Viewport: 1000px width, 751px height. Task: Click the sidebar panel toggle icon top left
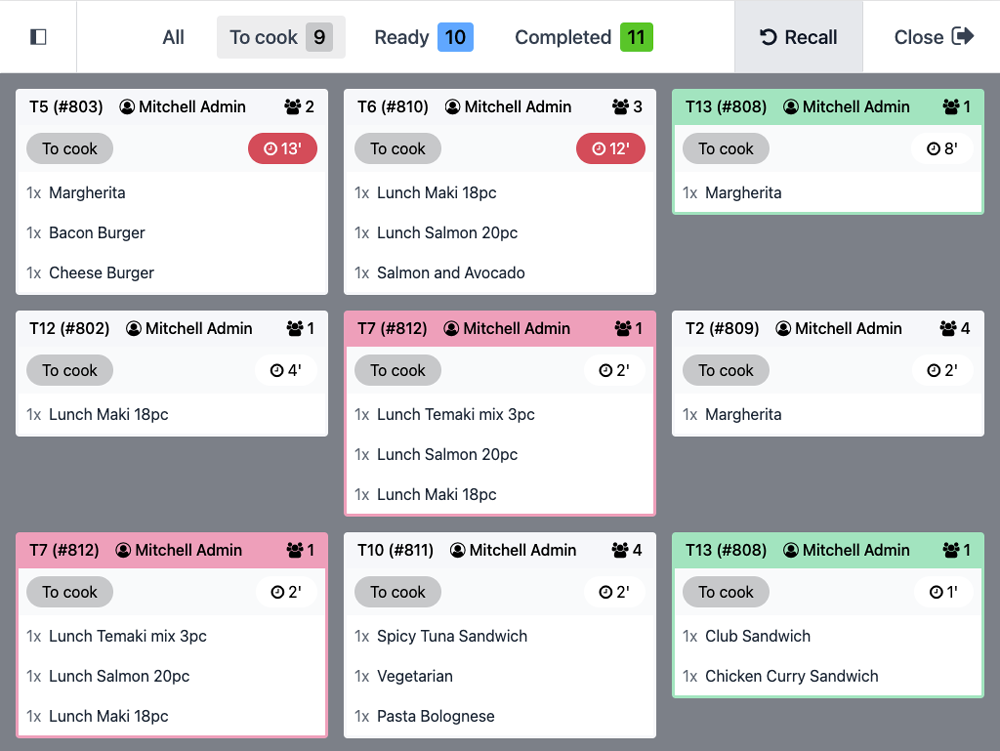[38, 36]
